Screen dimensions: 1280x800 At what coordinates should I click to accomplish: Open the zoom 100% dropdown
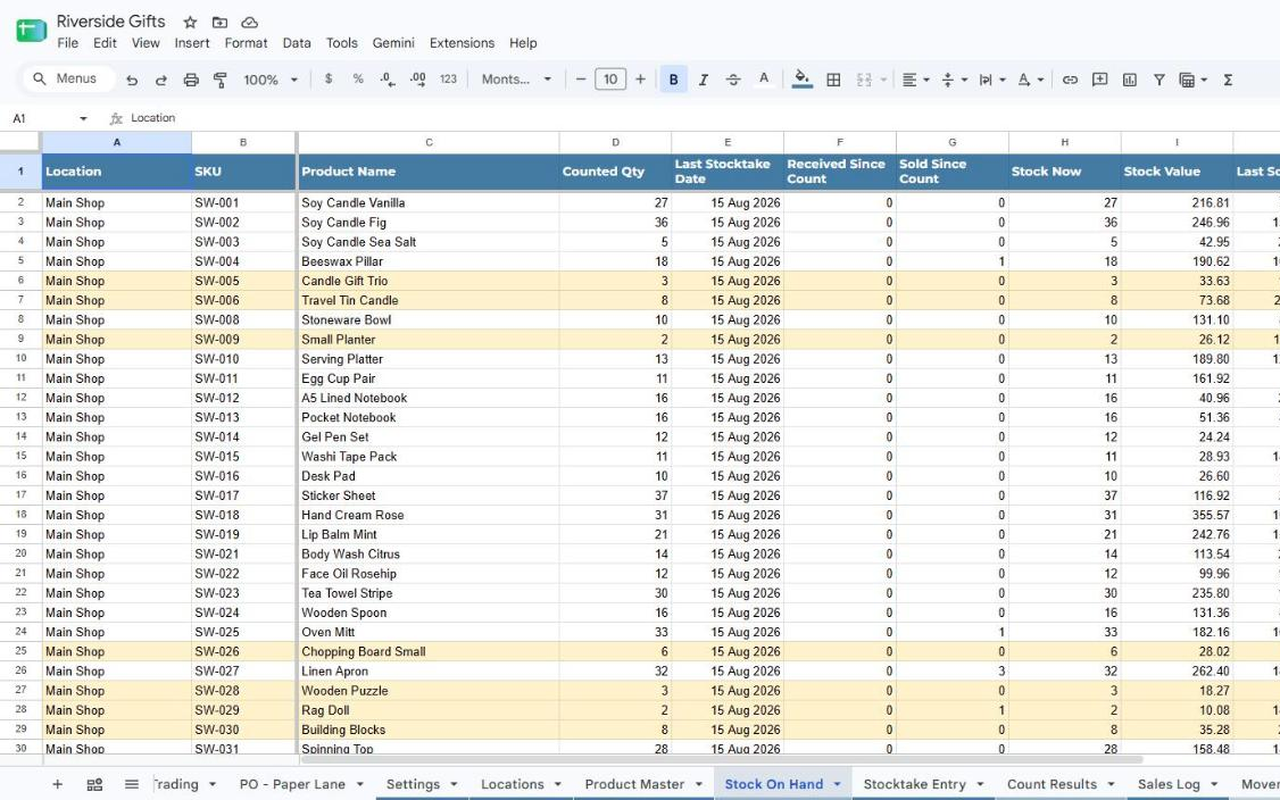pyautogui.click(x=271, y=80)
